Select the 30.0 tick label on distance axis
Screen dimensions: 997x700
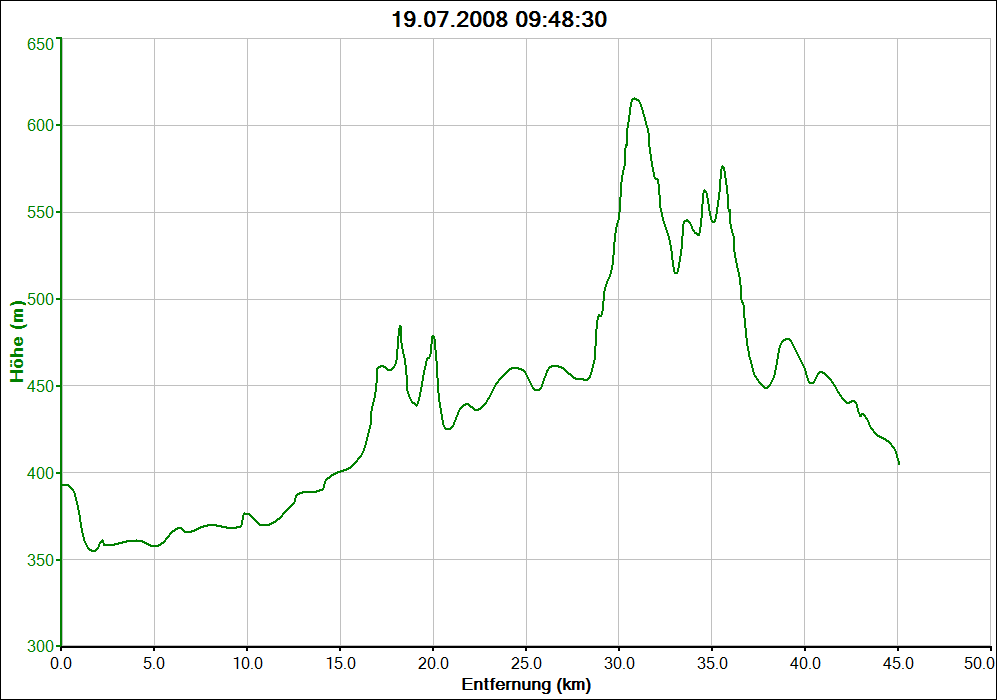[619, 663]
